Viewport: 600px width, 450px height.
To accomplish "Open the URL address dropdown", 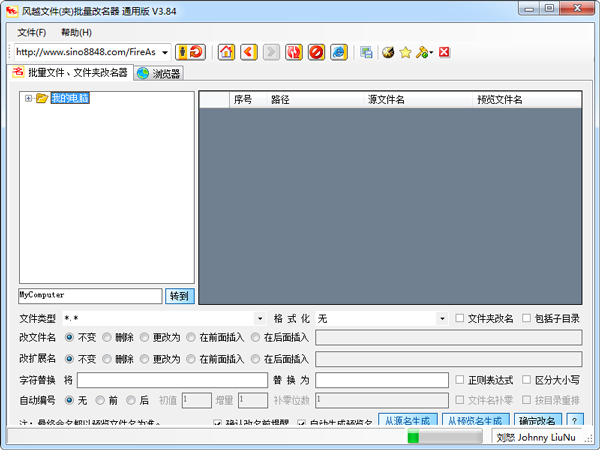I will (x=165, y=52).
